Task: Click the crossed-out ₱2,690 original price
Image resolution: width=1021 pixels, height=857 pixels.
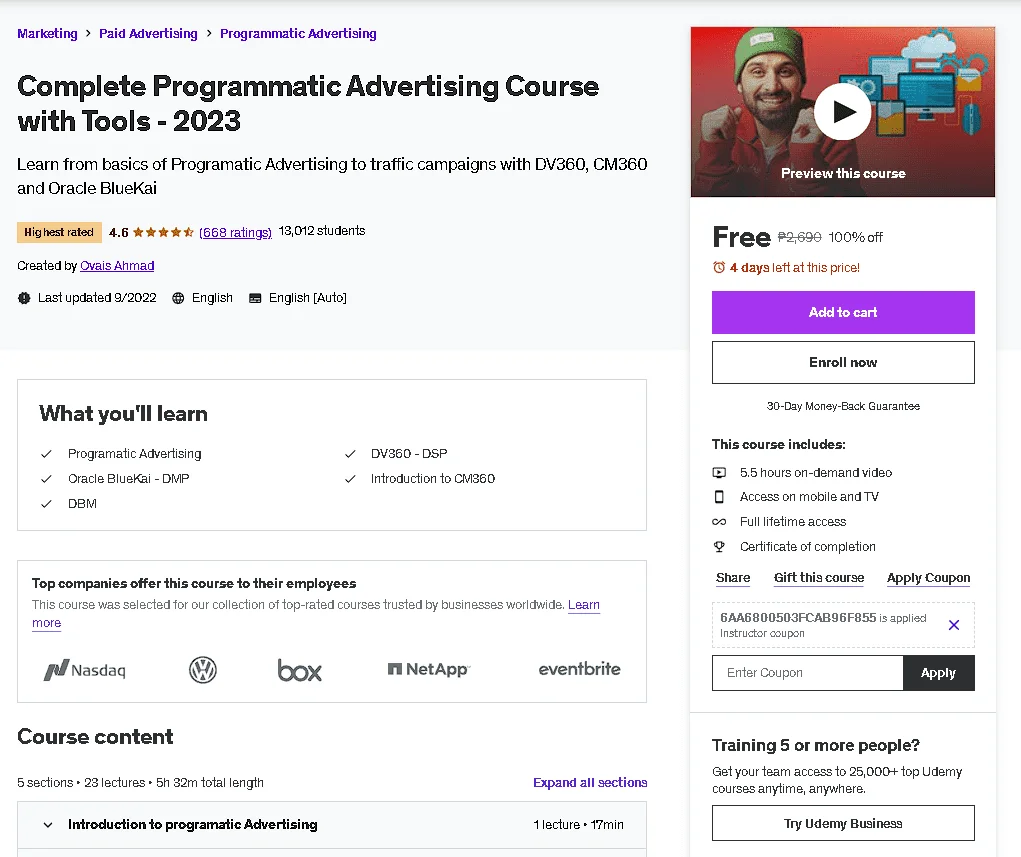Action: 800,238
